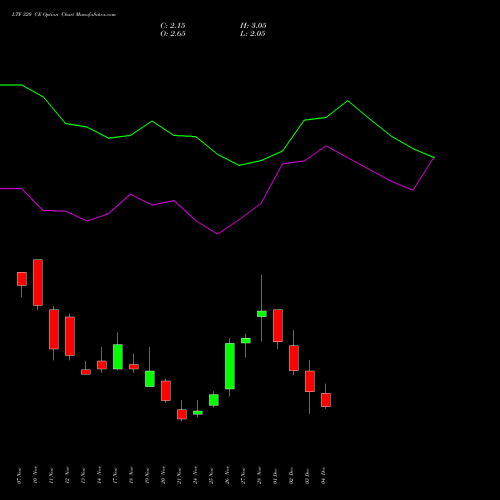Screen dimensions: 500x500
Task: Select the red candle for 11 Nov
Action: [x=54, y=329]
